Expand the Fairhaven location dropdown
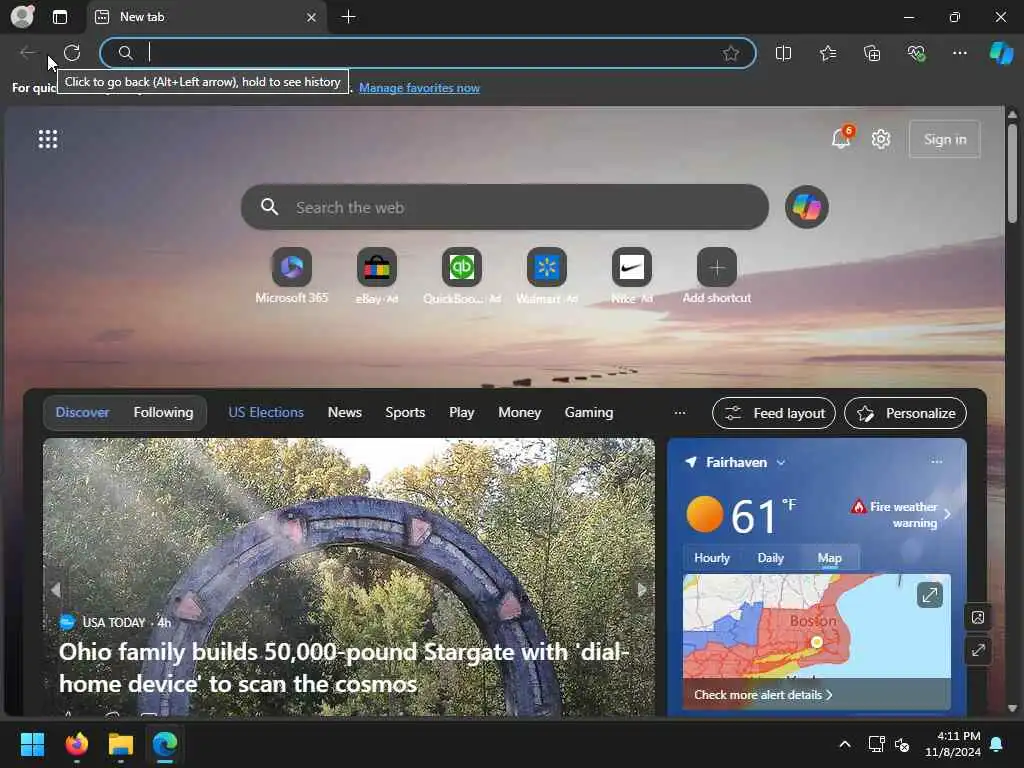The image size is (1024, 768). [x=780, y=462]
